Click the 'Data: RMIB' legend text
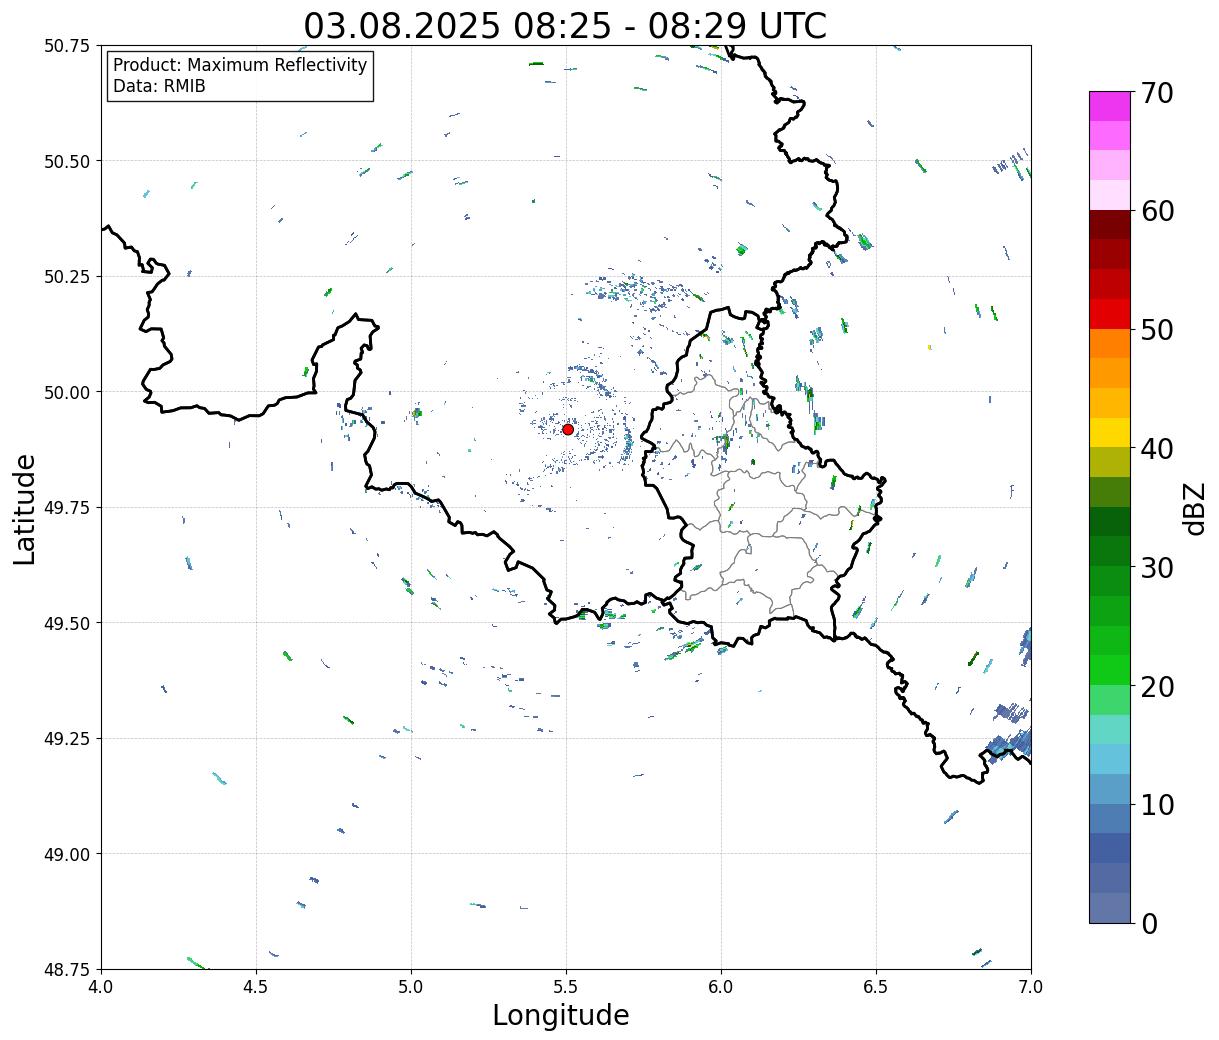 tap(159, 87)
